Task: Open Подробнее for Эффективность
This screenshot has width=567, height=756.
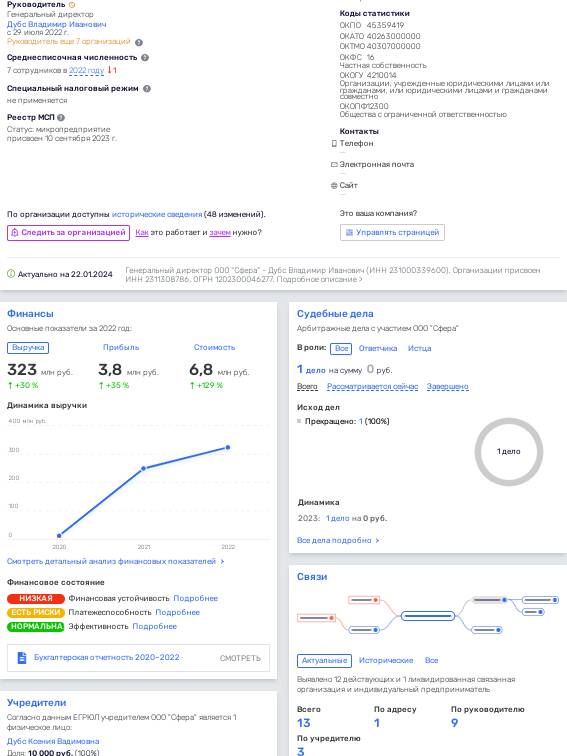Action: [154, 626]
